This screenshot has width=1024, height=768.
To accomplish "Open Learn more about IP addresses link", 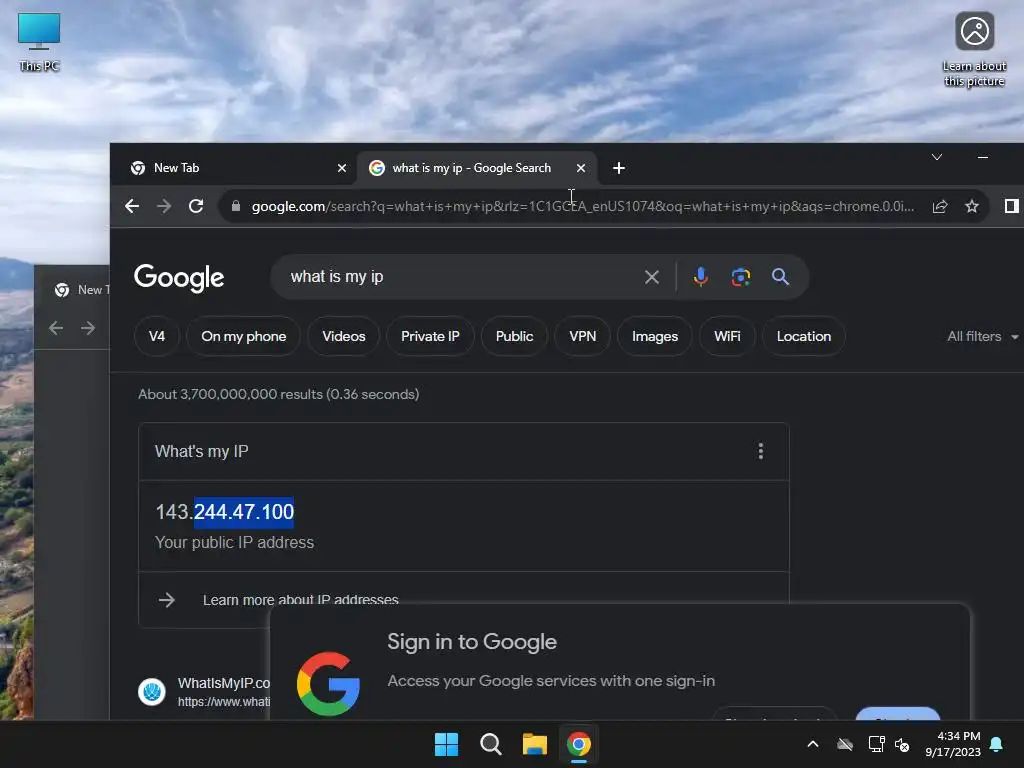I will (300, 600).
